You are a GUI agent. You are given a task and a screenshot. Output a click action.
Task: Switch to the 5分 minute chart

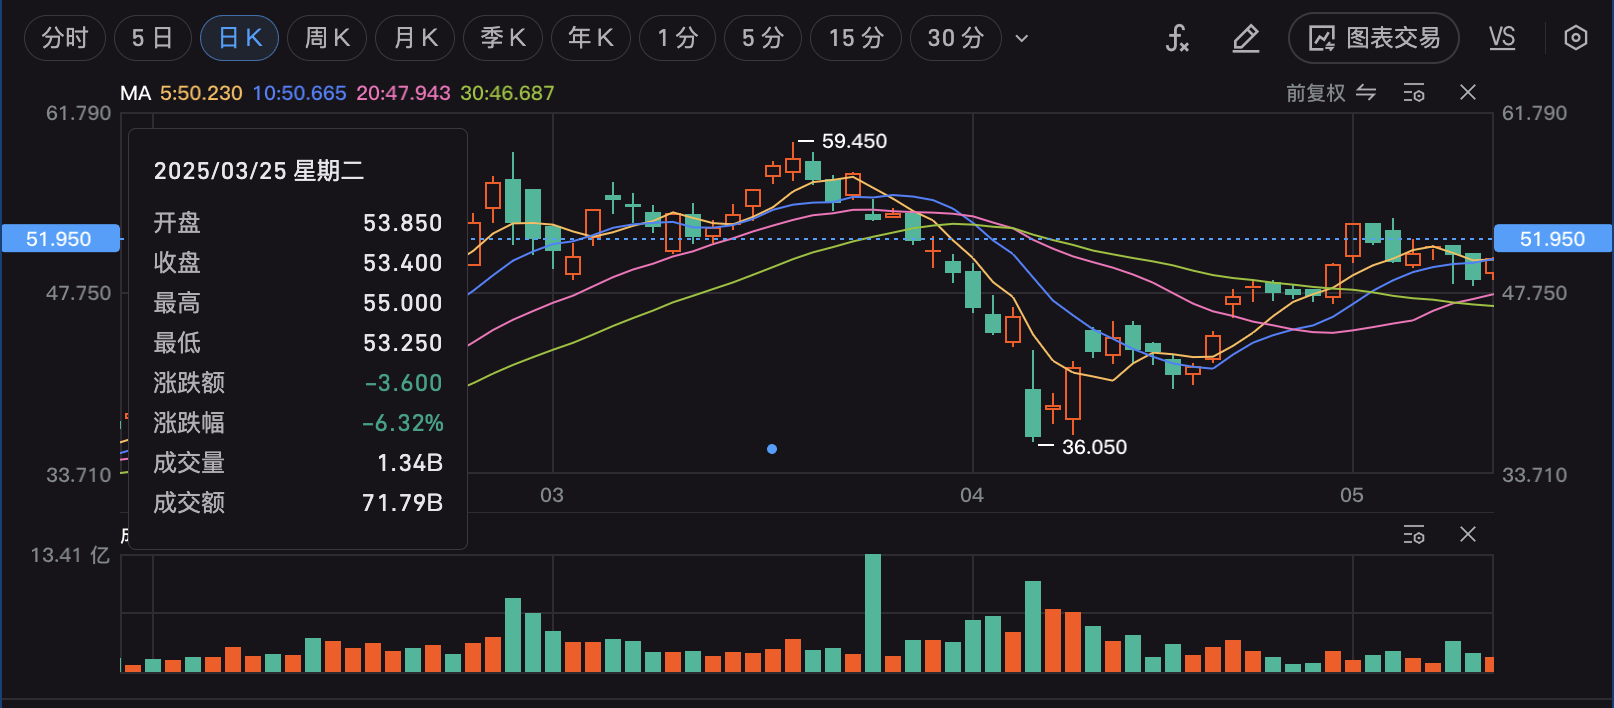763,39
